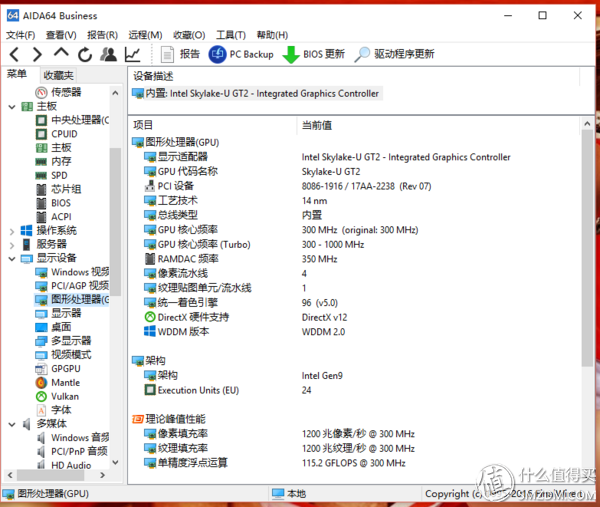Click the Up level arrow icon
The height and width of the screenshot is (507, 600).
pos(61,54)
